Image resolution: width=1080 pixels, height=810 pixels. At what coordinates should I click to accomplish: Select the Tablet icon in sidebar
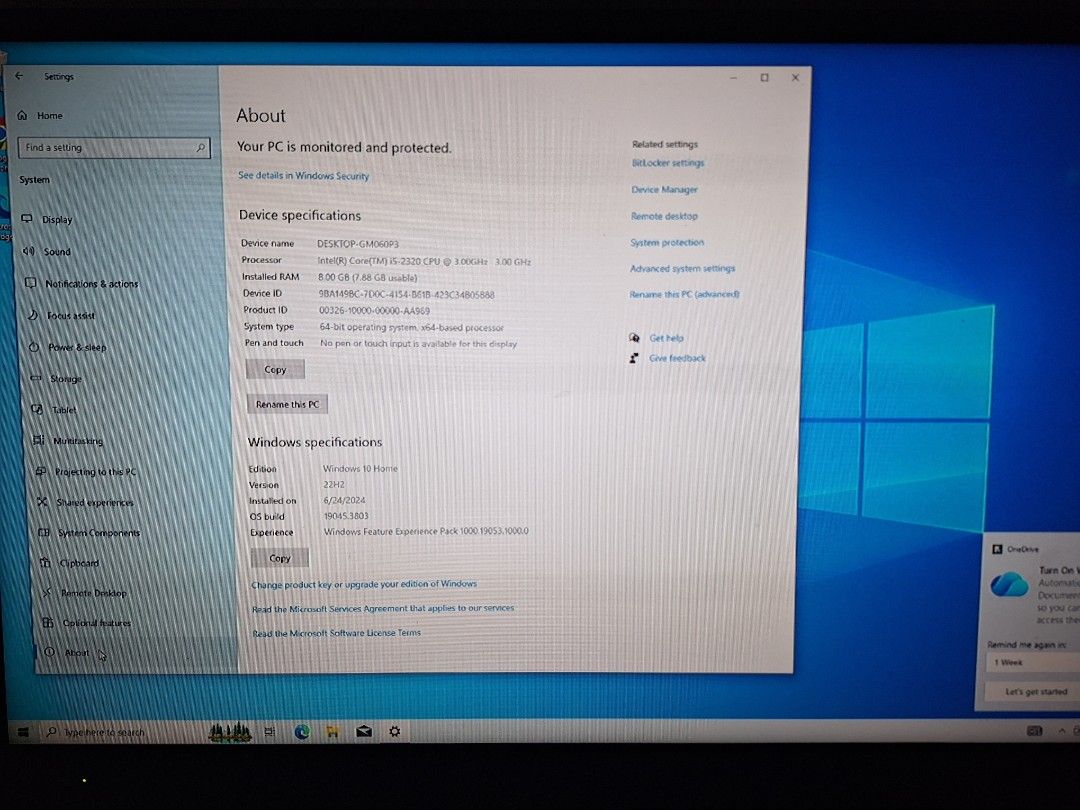point(37,409)
